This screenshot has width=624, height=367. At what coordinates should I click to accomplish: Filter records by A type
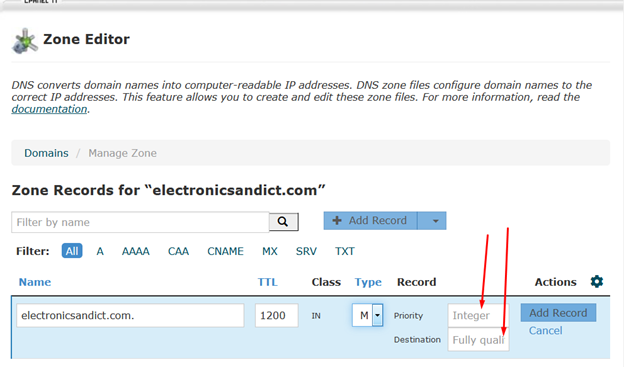click(100, 252)
